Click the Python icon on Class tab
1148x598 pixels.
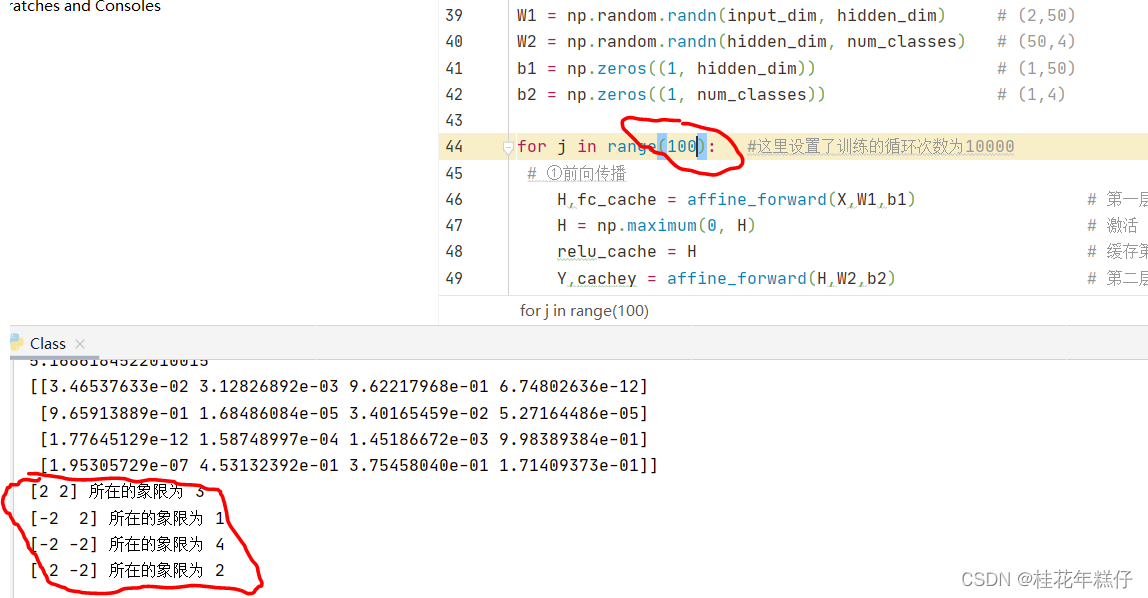click(x=16, y=343)
